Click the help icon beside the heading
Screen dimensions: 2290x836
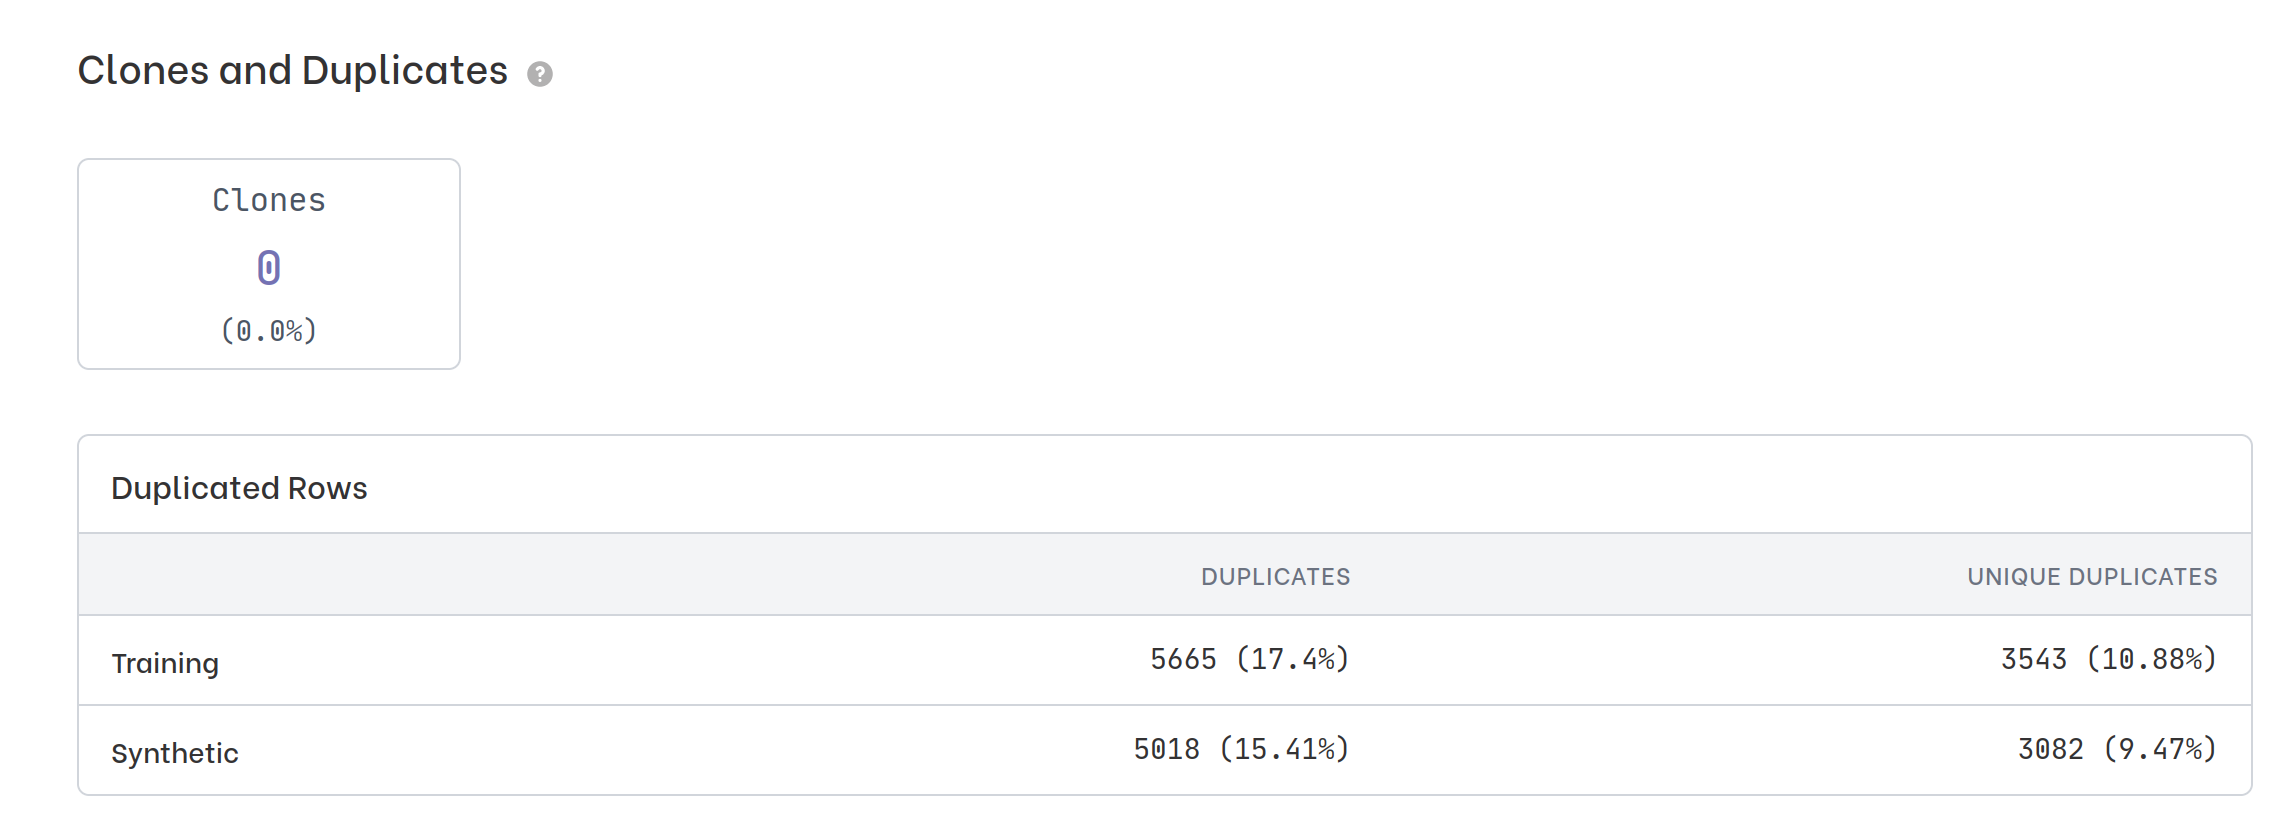click(540, 74)
